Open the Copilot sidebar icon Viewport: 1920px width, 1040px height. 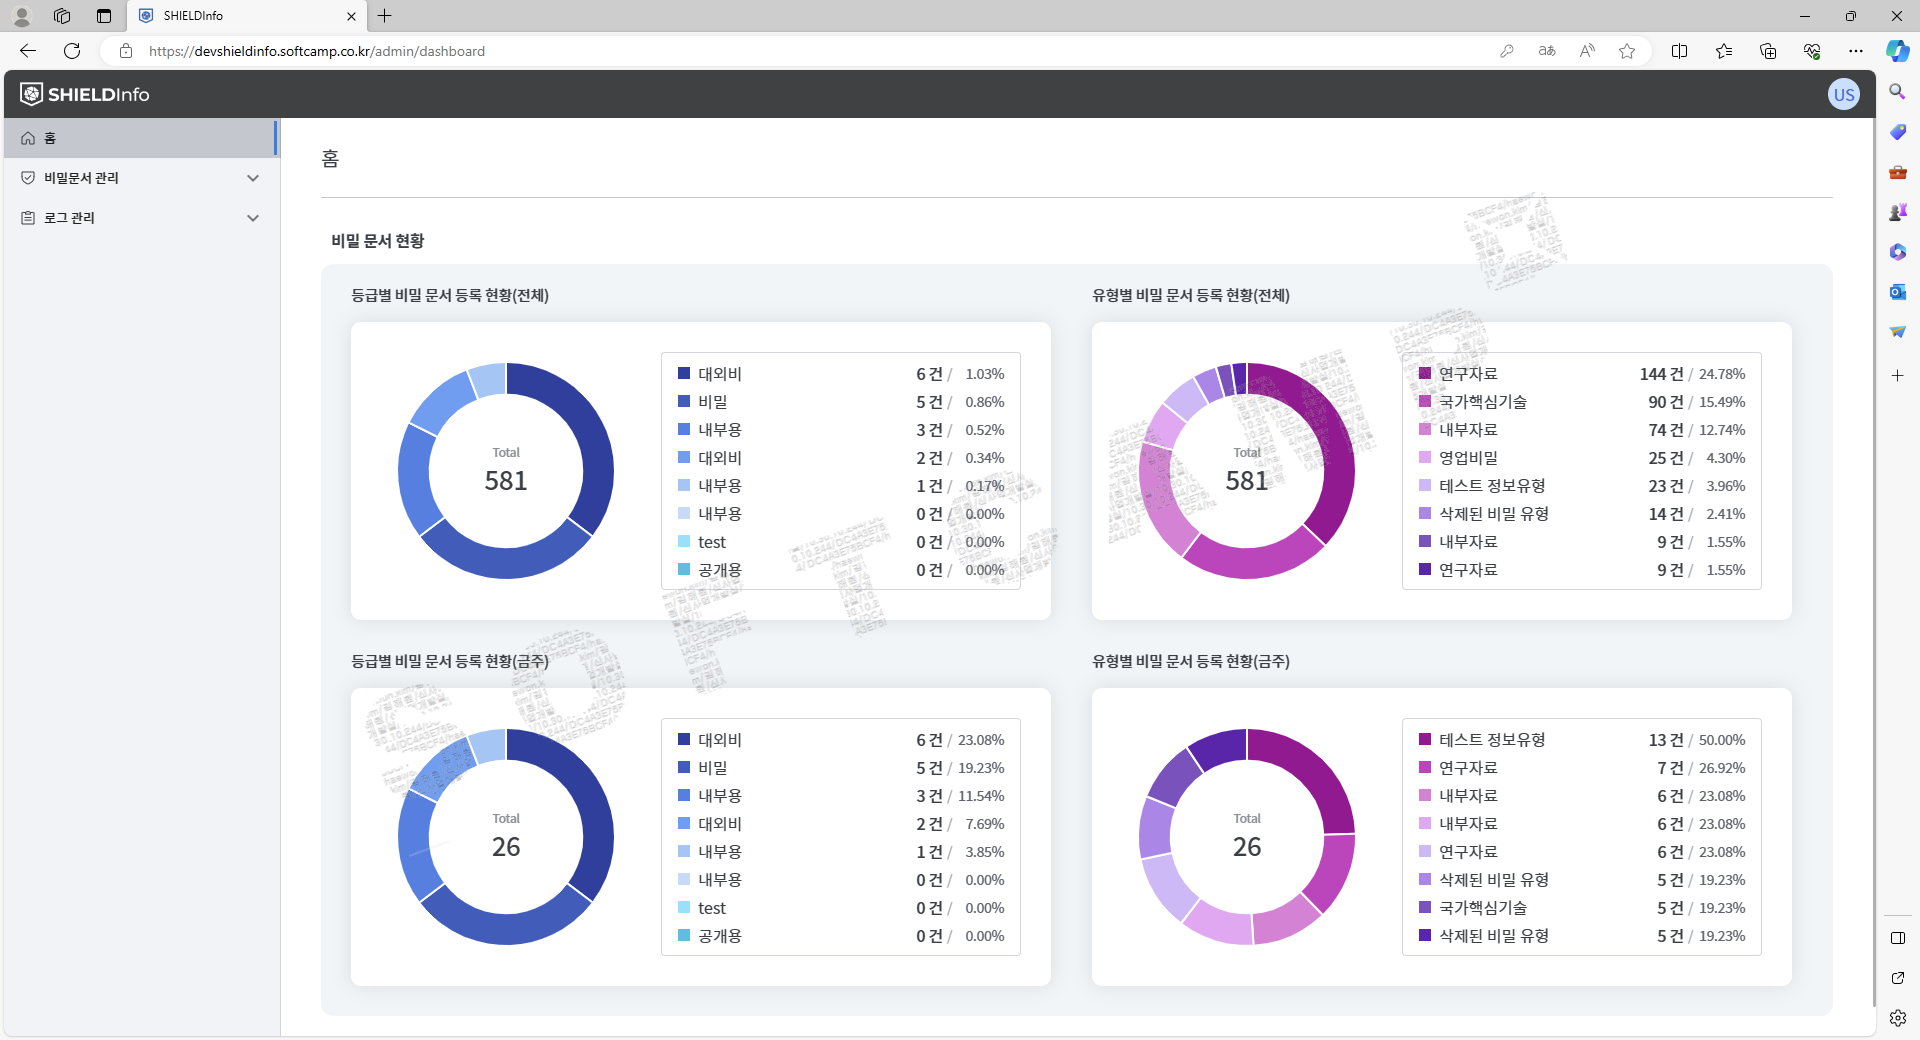pos(1898,51)
